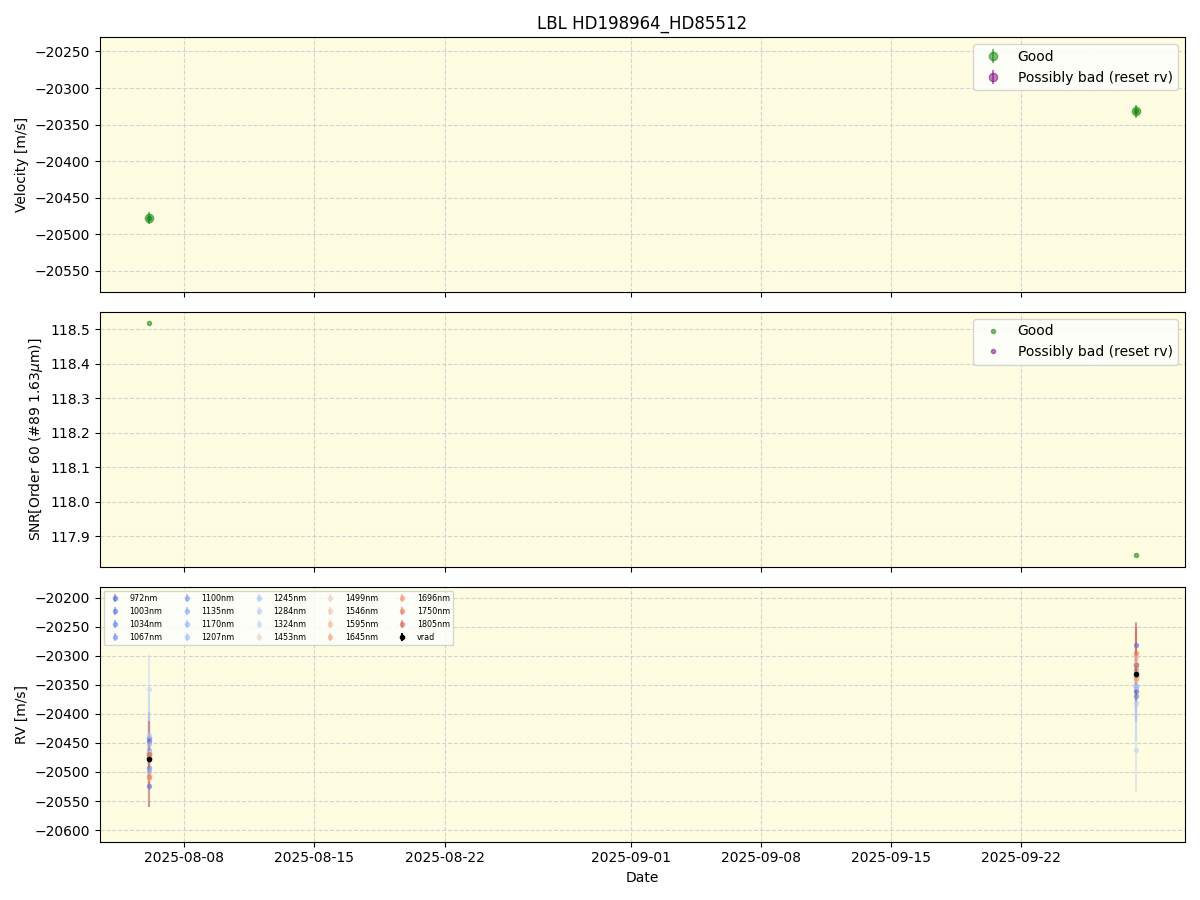Select the 1453nm legend marker

(x=259, y=637)
